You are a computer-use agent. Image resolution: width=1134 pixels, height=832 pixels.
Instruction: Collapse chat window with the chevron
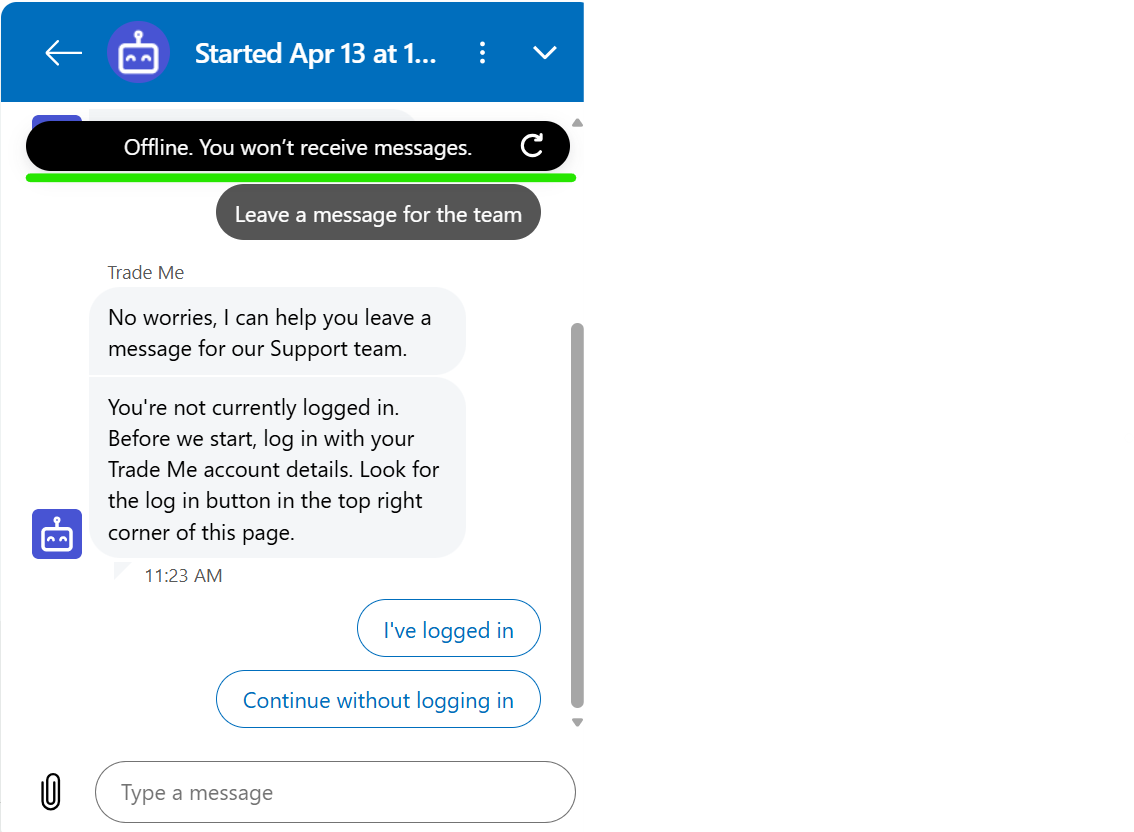(x=545, y=53)
